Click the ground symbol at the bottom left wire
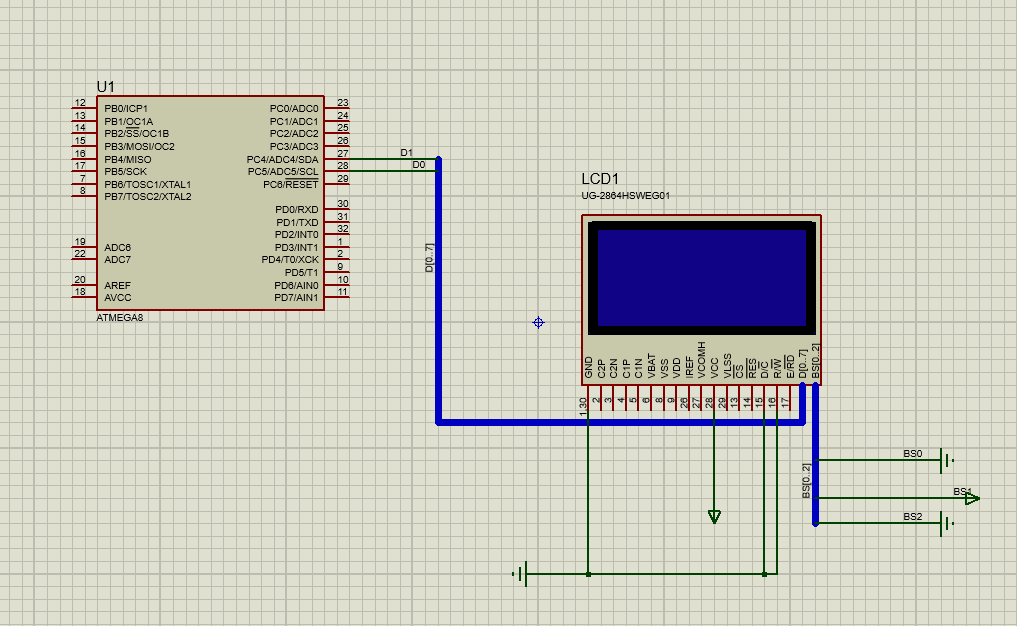 [x=520, y=574]
